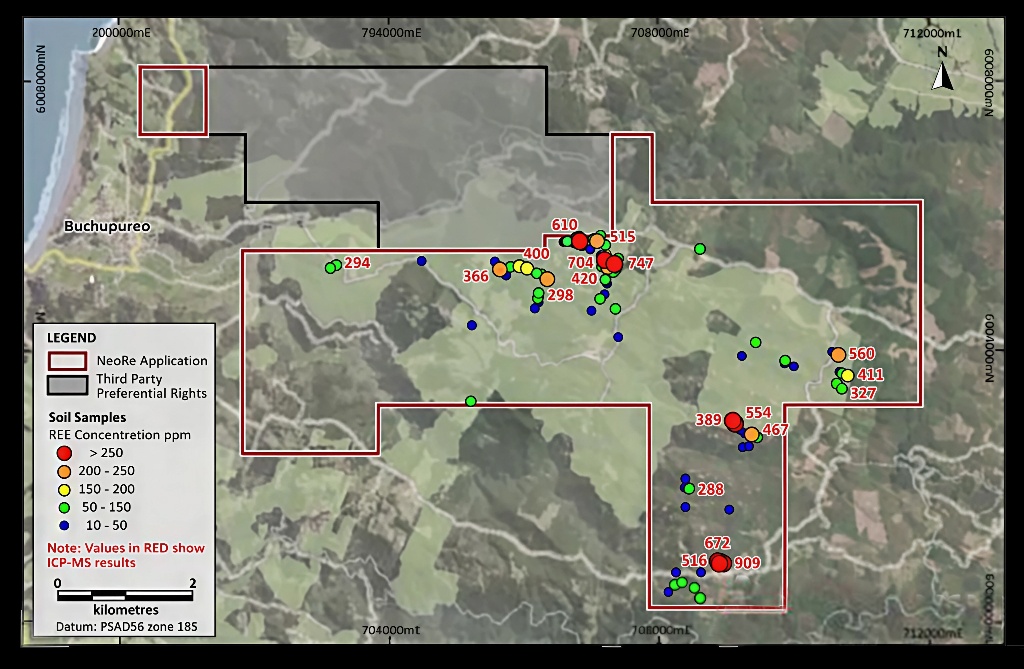The height and width of the screenshot is (669, 1024).
Task: Click the NeoRe Application legend box
Action: pyautogui.click(x=67, y=361)
